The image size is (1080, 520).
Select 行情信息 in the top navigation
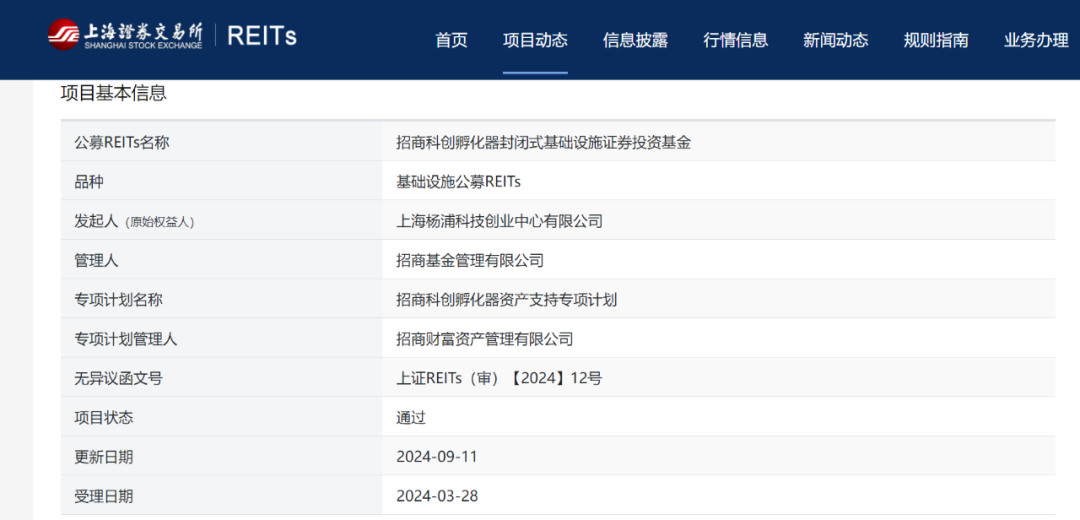coord(736,40)
